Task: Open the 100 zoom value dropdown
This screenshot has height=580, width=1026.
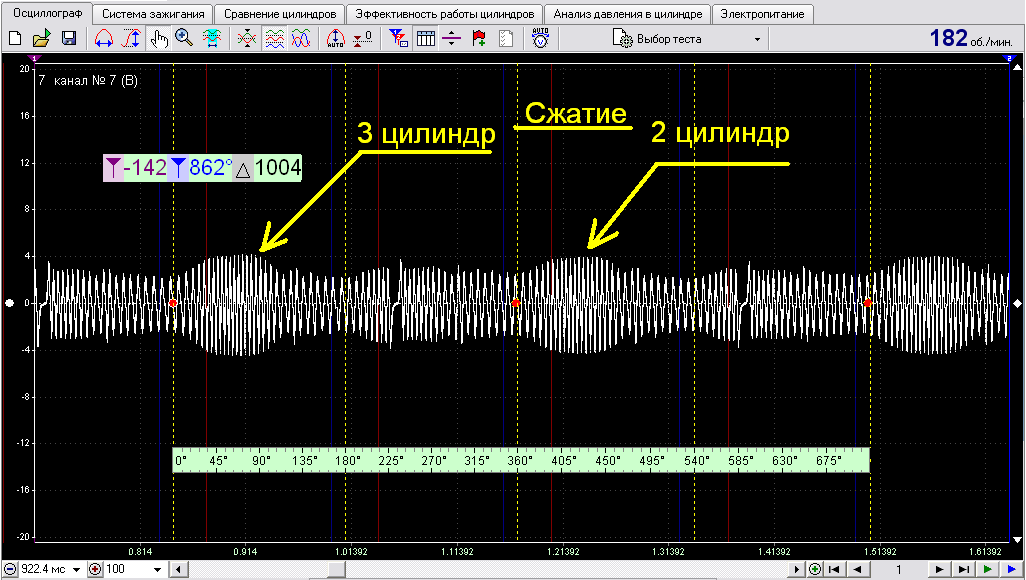Action: click(157, 570)
